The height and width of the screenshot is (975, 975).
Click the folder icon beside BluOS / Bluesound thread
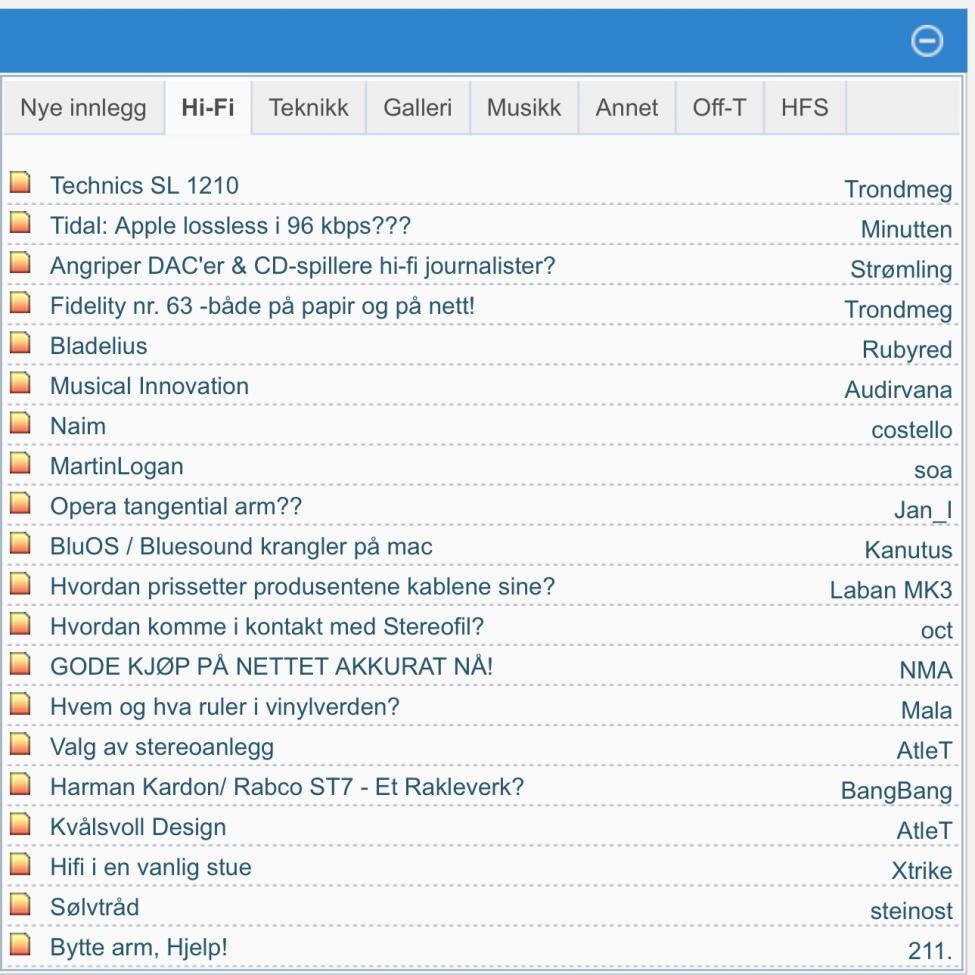20,543
